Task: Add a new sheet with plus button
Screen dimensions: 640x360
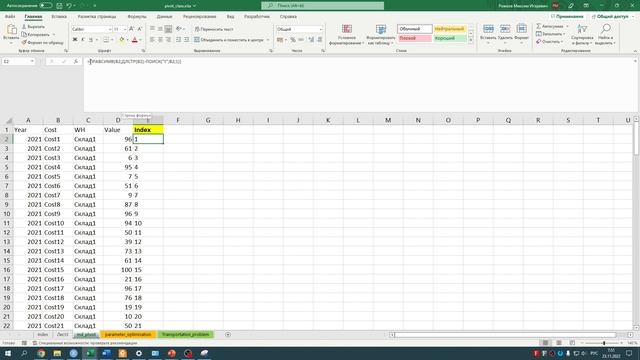Action: 228,335
